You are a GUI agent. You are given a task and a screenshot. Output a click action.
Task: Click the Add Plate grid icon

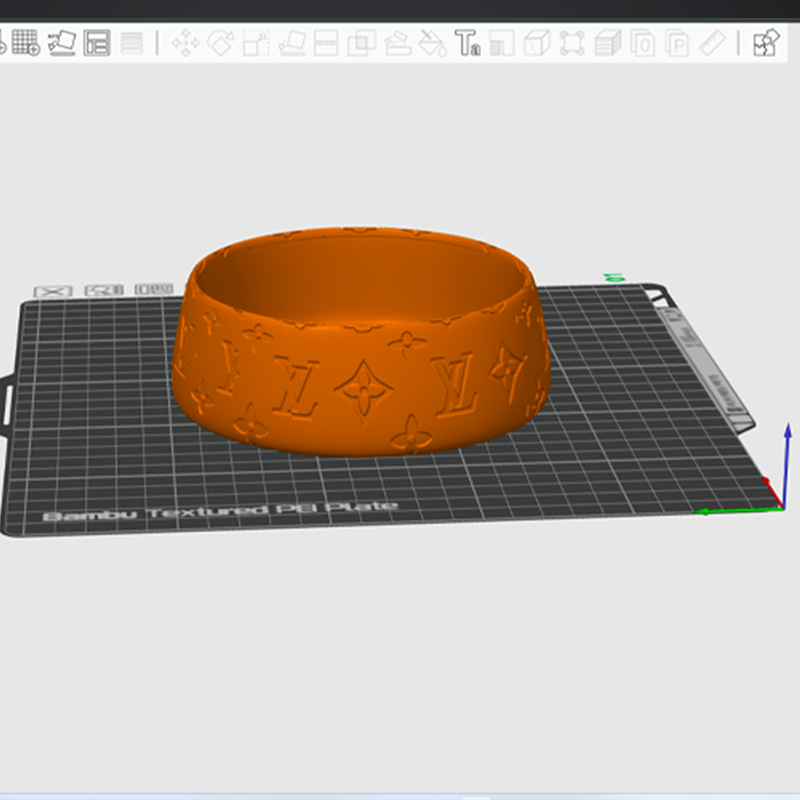point(26,42)
